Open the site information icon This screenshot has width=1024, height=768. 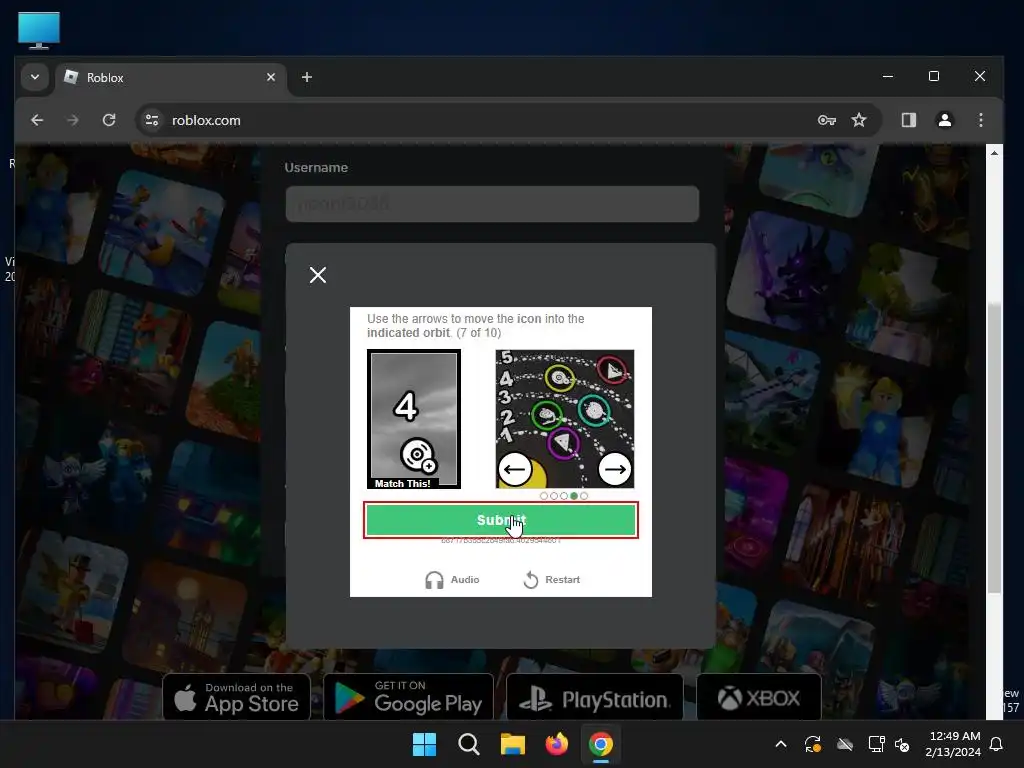coord(152,120)
